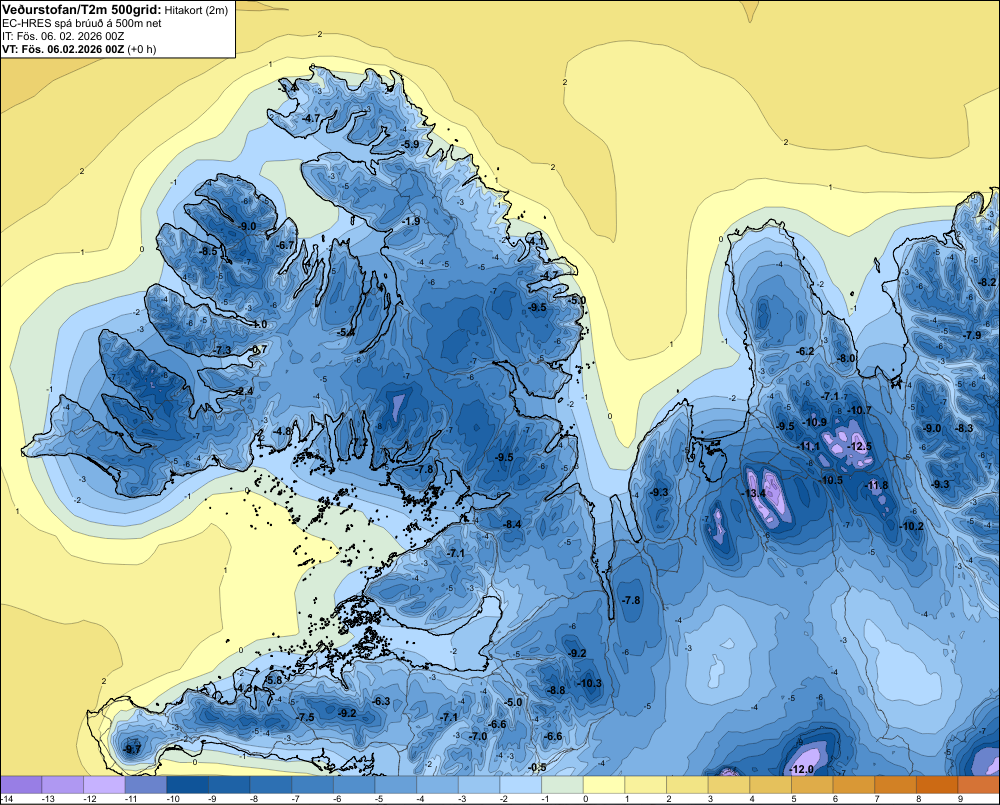
Task: Click the -8.0 temperature label
Action: tap(846, 358)
